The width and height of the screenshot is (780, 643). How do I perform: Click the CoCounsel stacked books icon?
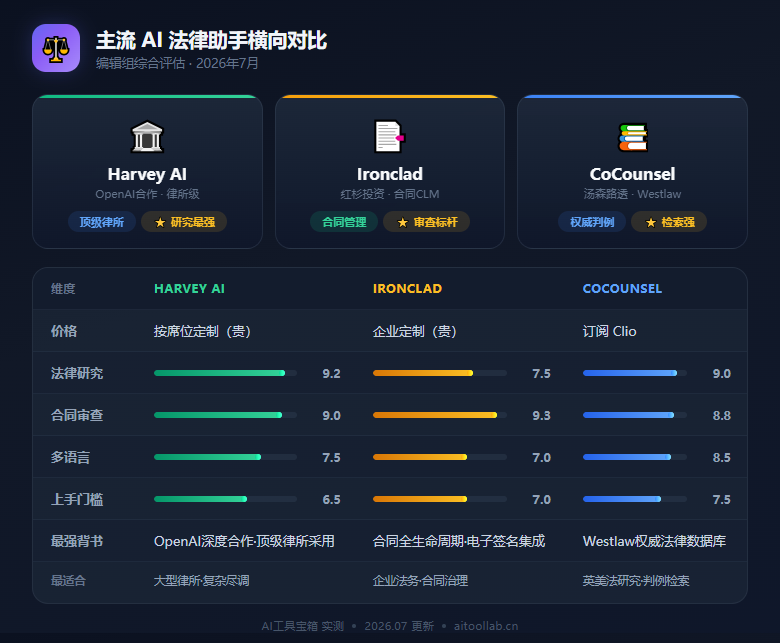click(632, 137)
